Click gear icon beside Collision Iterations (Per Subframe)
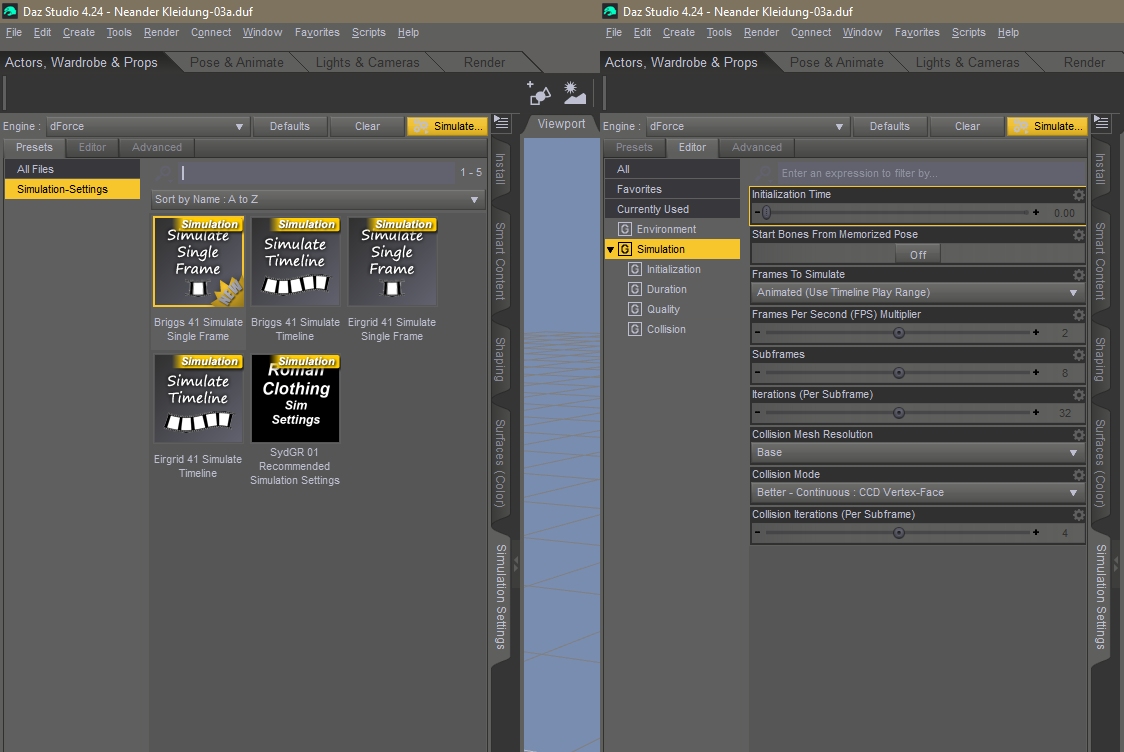This screenshot has width=1124, height=752. pos(1078,515)
